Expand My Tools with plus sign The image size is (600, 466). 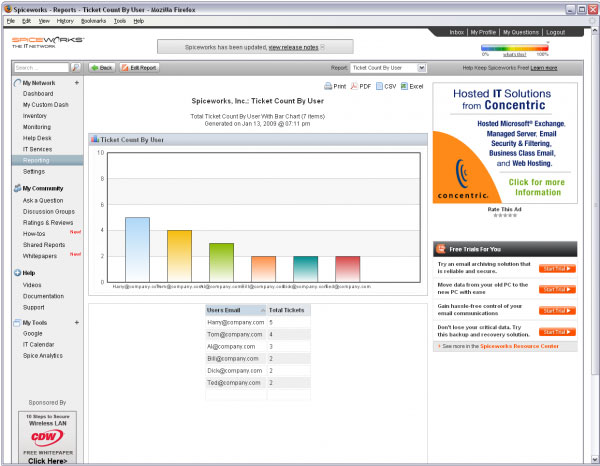77,323
